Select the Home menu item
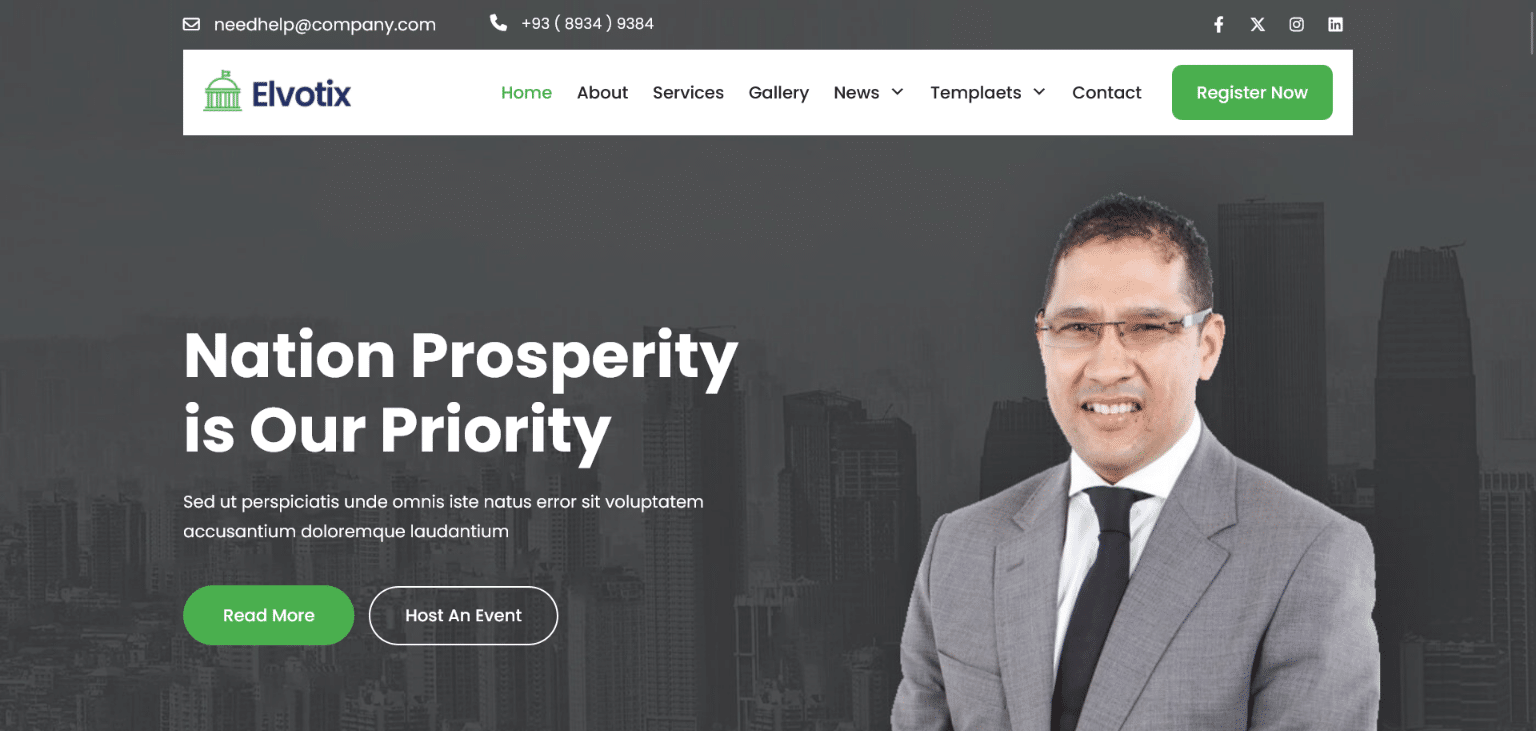Viewport: 1536px width, 731px height. [526, 93]
